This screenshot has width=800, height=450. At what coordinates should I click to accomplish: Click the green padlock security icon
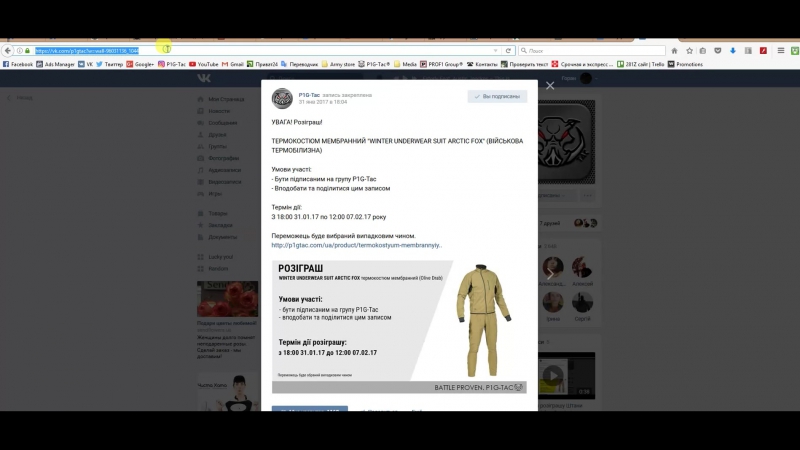tap(28, 51)
